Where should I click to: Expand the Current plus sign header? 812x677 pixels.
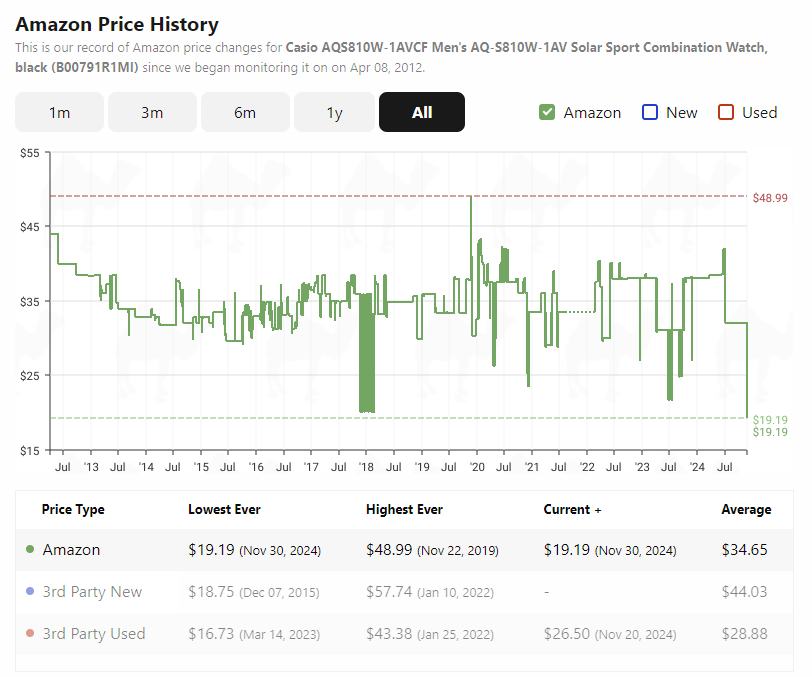point(598,510)
